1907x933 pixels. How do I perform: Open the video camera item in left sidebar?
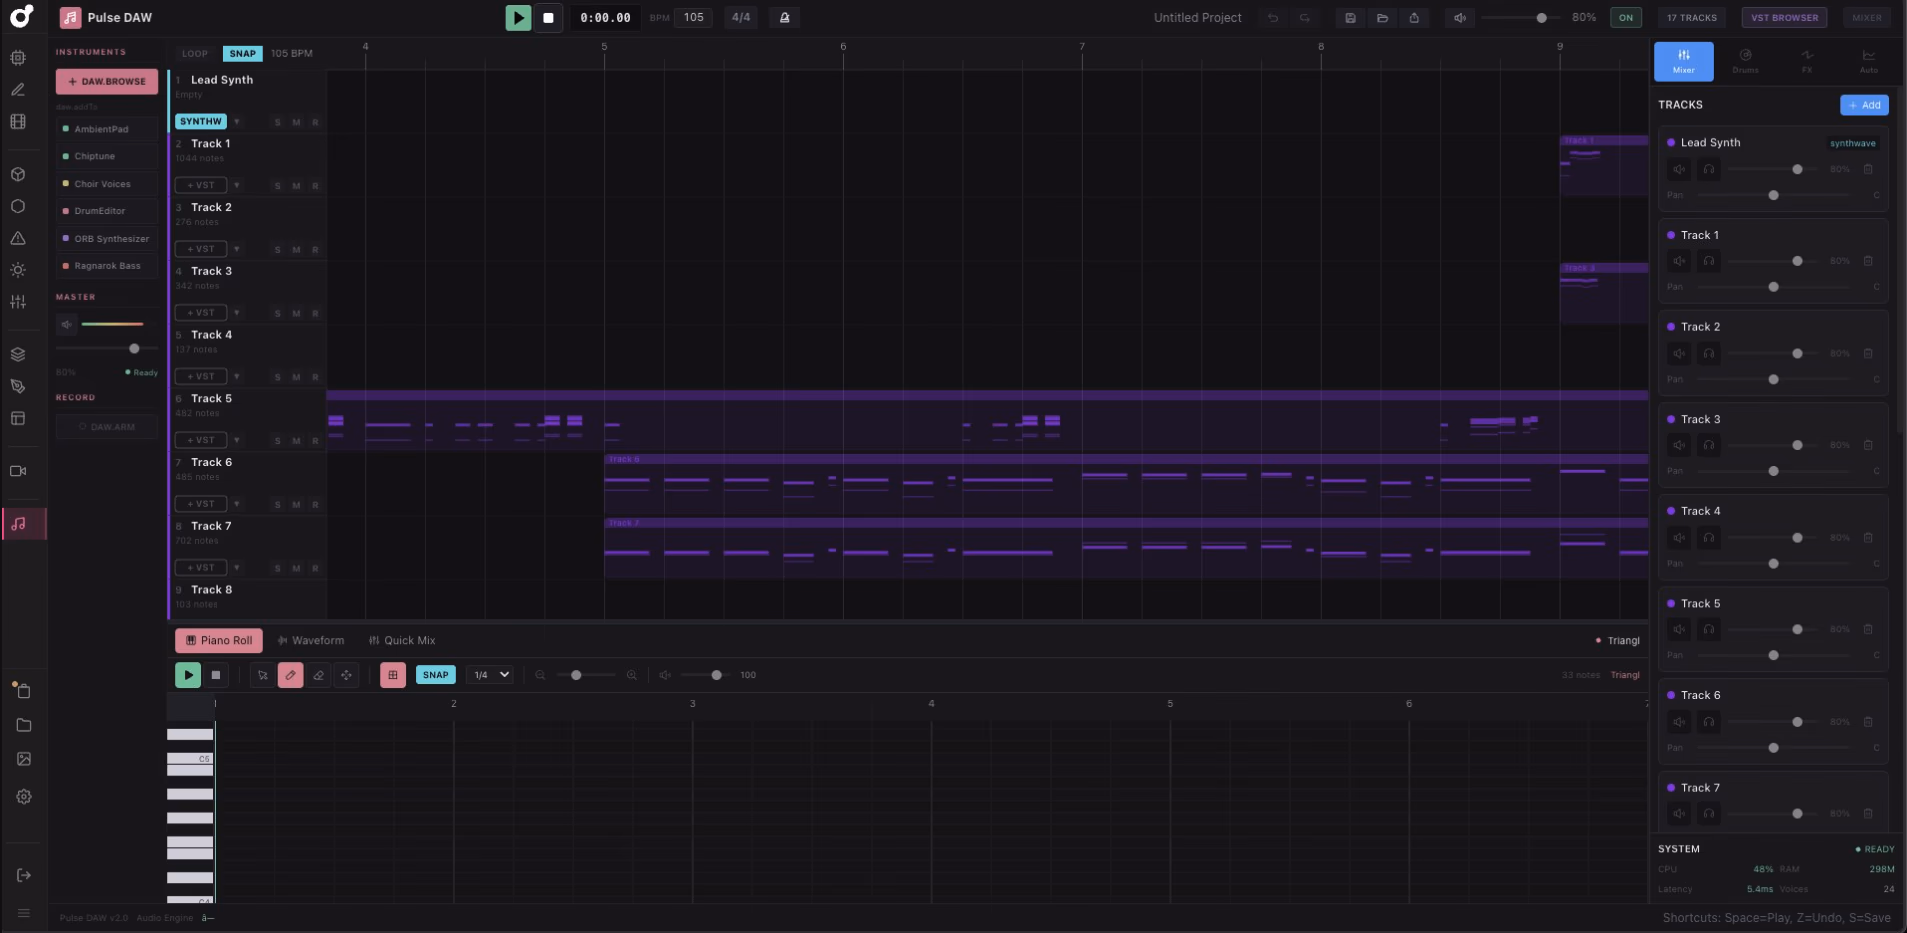18,471
